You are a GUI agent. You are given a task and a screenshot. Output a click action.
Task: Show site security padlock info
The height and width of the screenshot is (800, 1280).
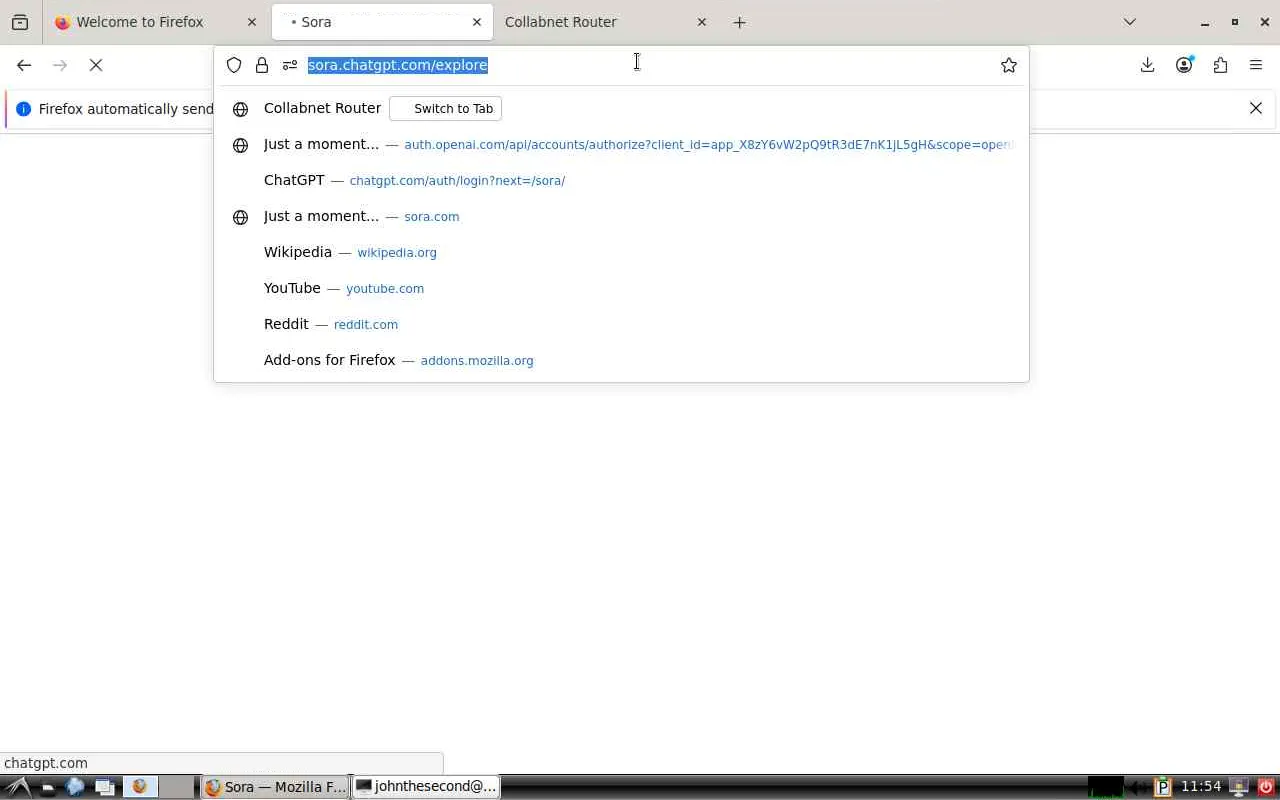click(262, 65)
